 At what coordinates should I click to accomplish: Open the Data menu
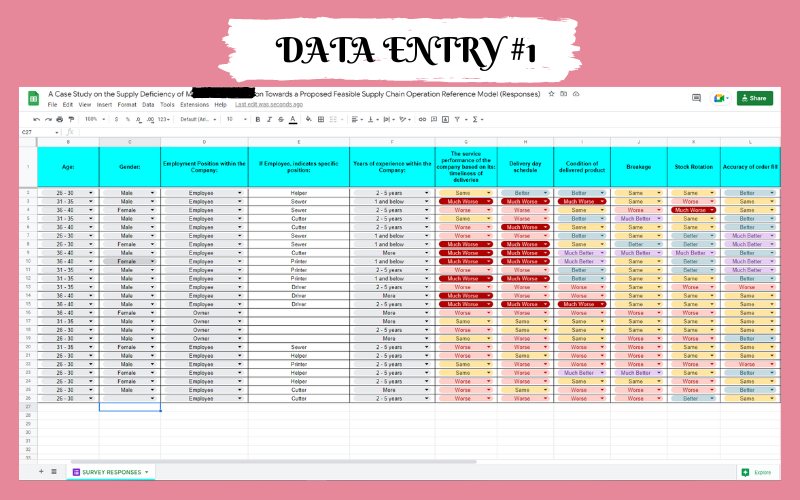pos(148,105)
